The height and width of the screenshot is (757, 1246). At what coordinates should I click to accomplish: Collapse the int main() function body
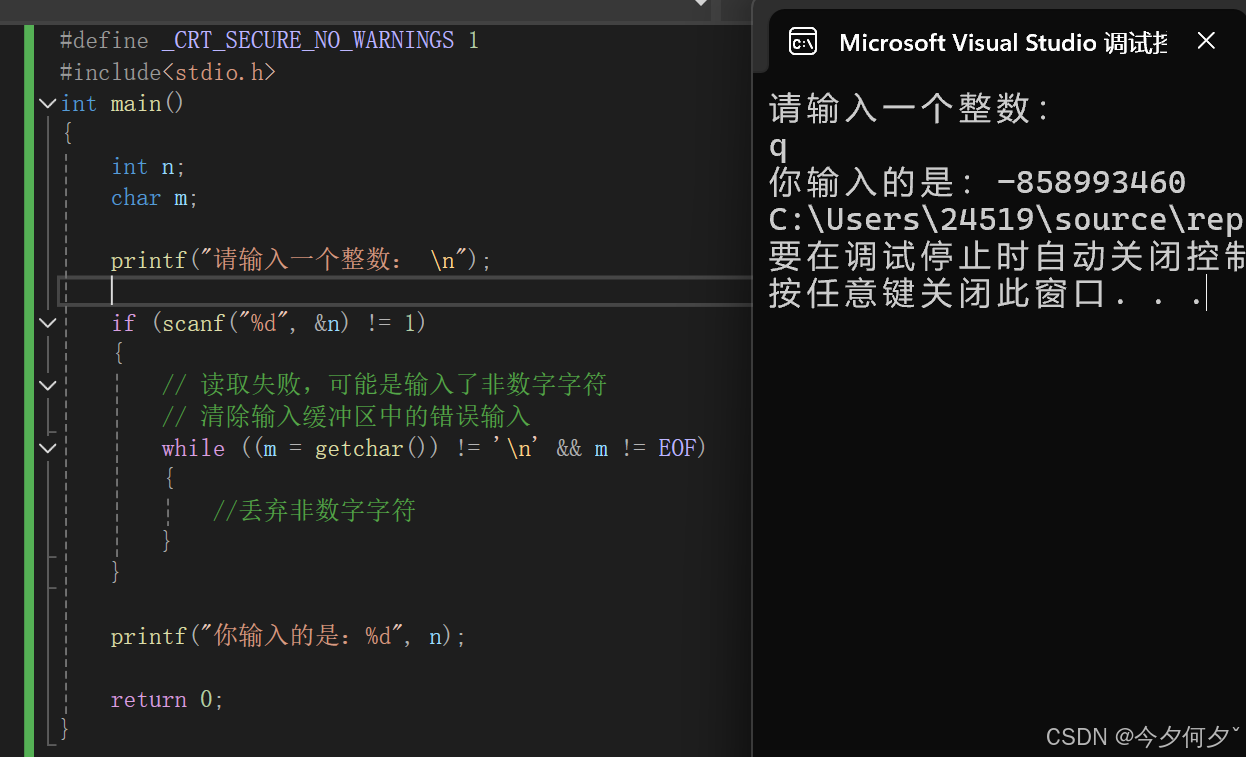click(x=47, y=103)
